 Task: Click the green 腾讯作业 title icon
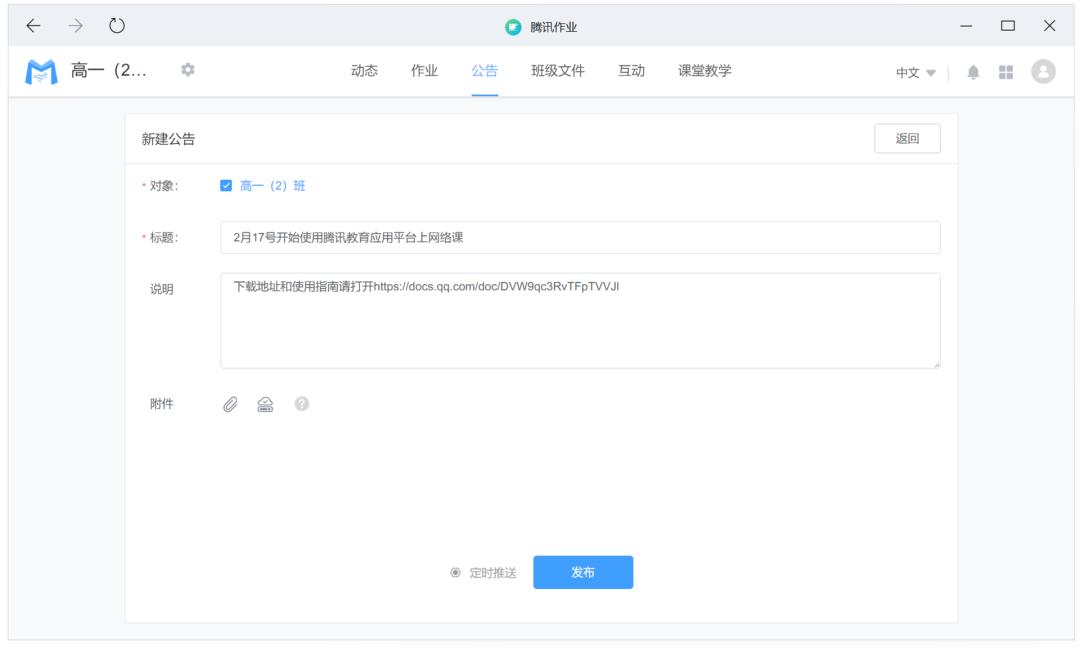[x=513, y=27]
